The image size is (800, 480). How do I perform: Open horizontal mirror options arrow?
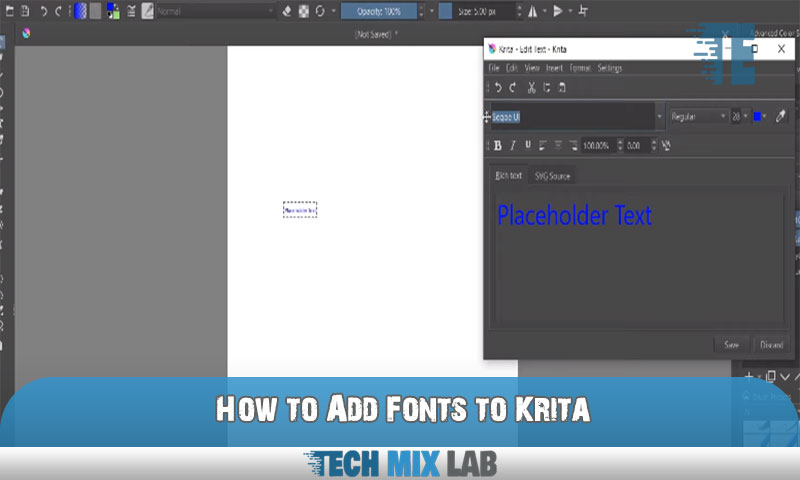coord(544,11)
